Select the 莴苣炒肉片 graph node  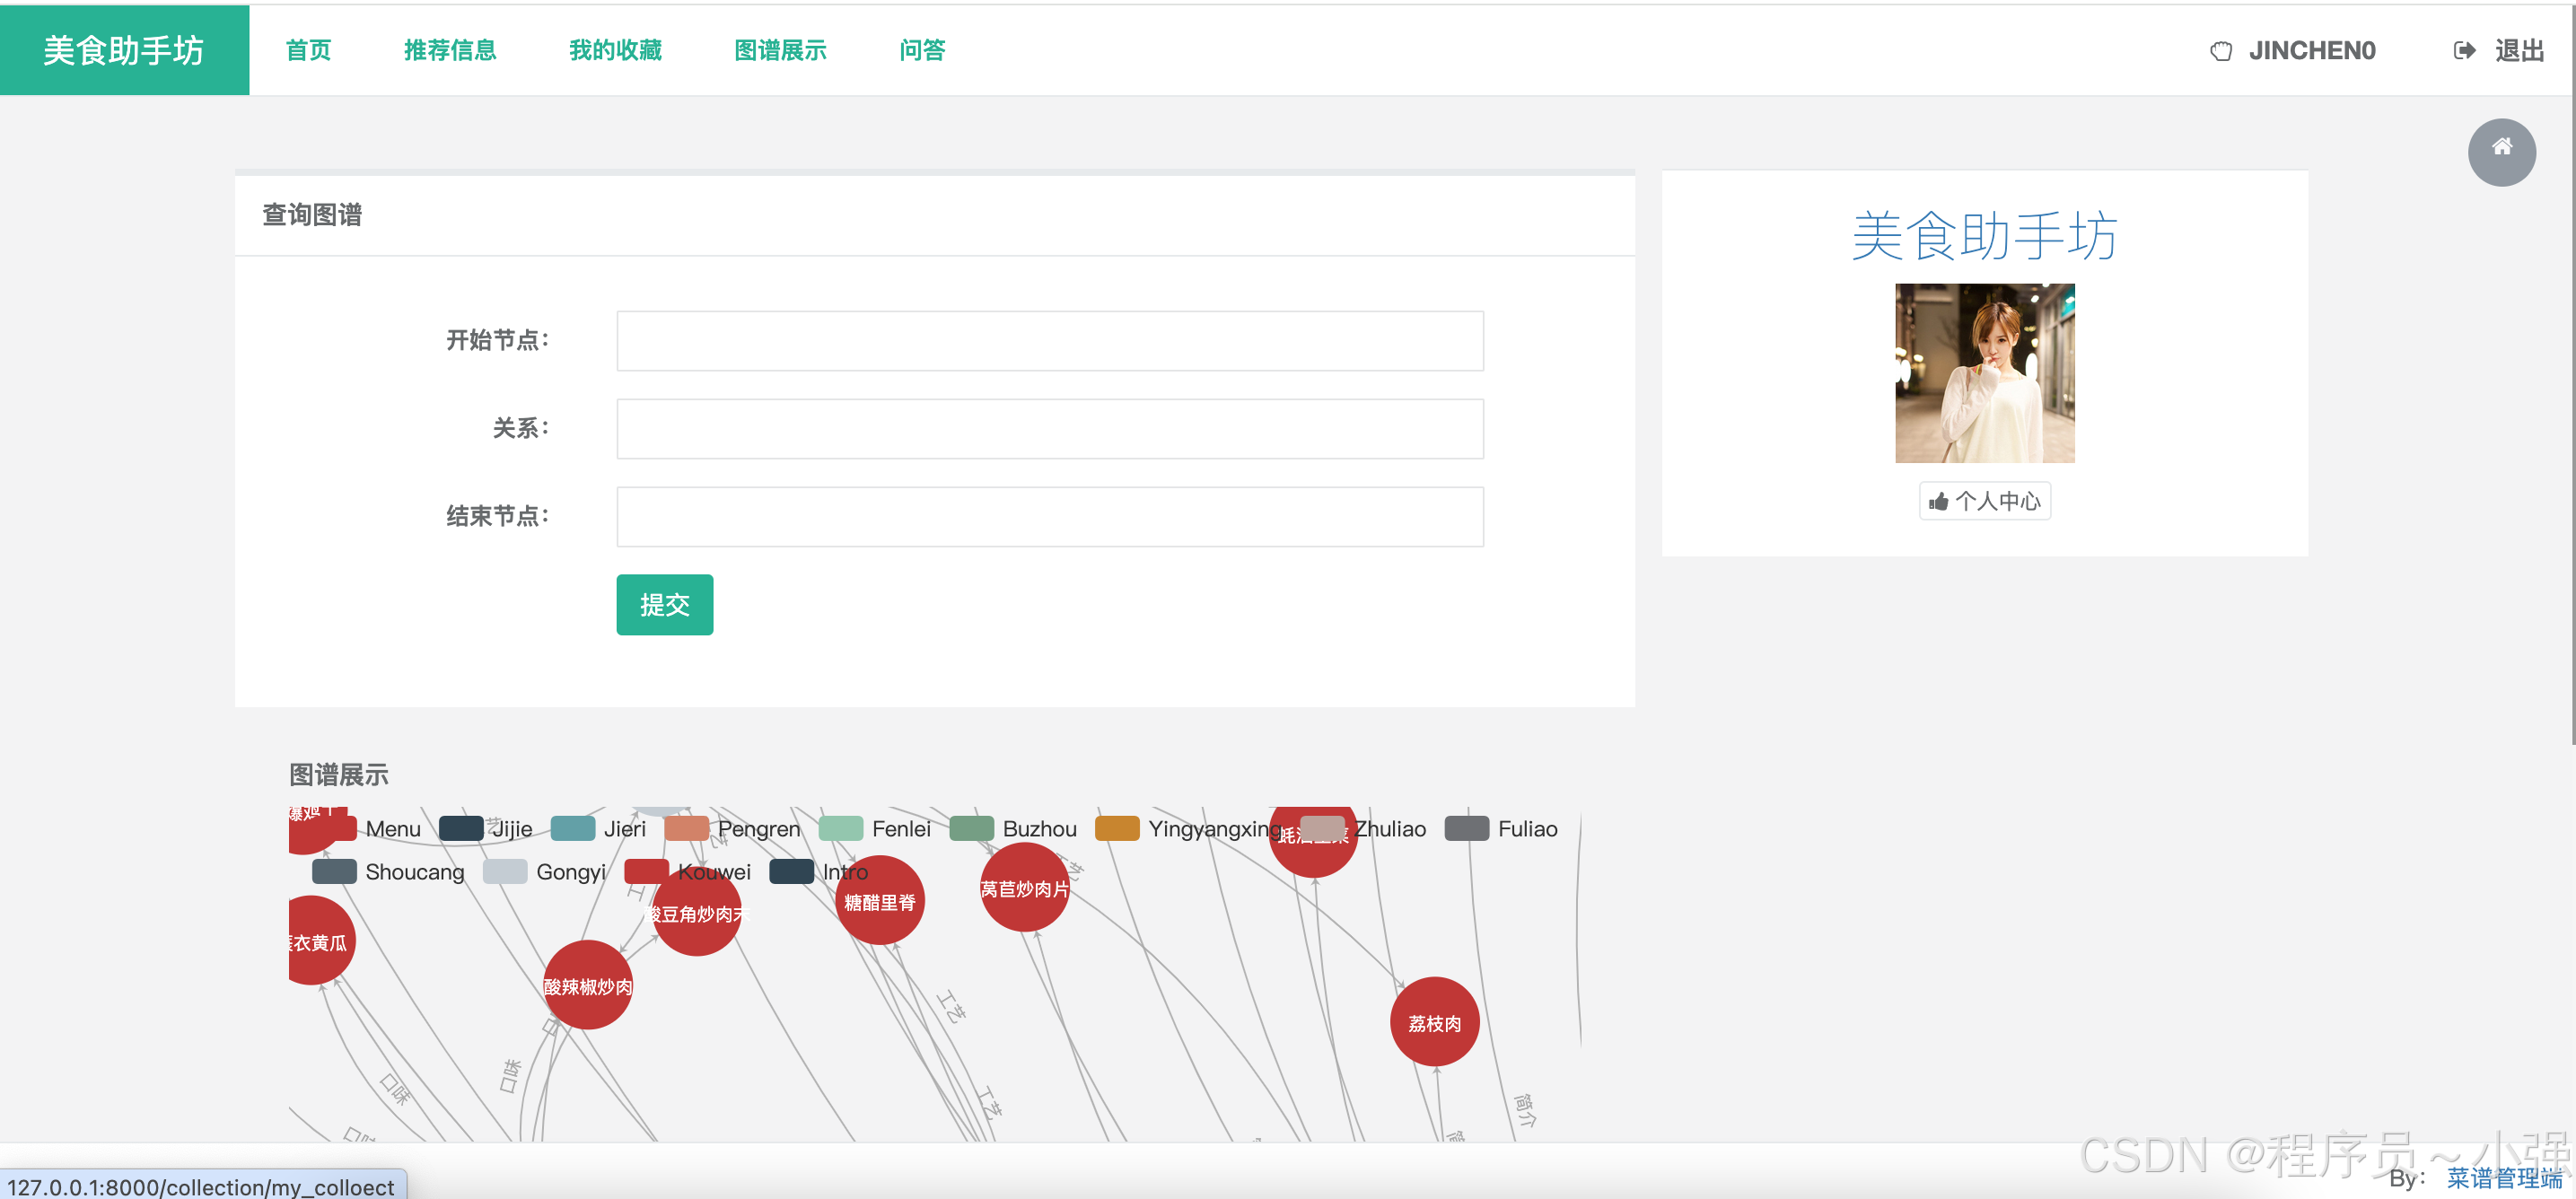point(1024,888)
